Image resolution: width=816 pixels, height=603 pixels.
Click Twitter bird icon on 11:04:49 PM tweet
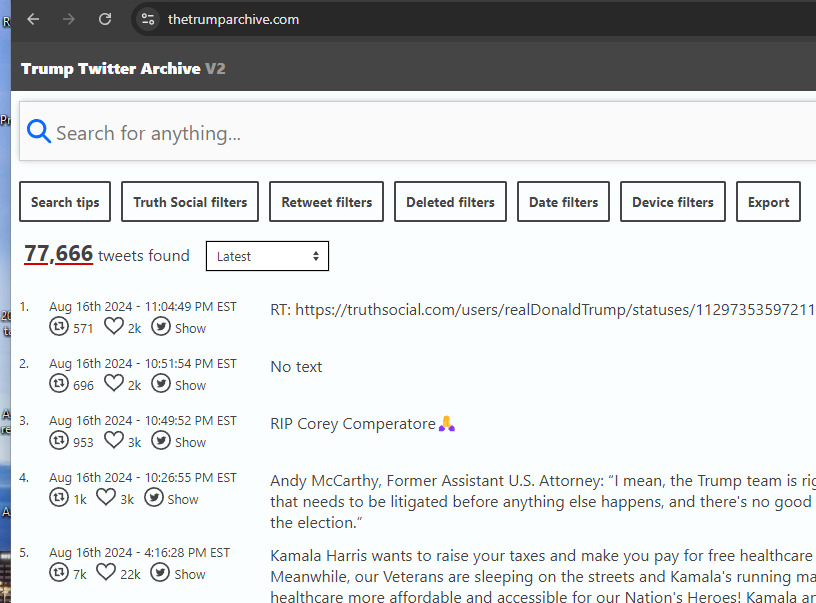tap(161, 327)
